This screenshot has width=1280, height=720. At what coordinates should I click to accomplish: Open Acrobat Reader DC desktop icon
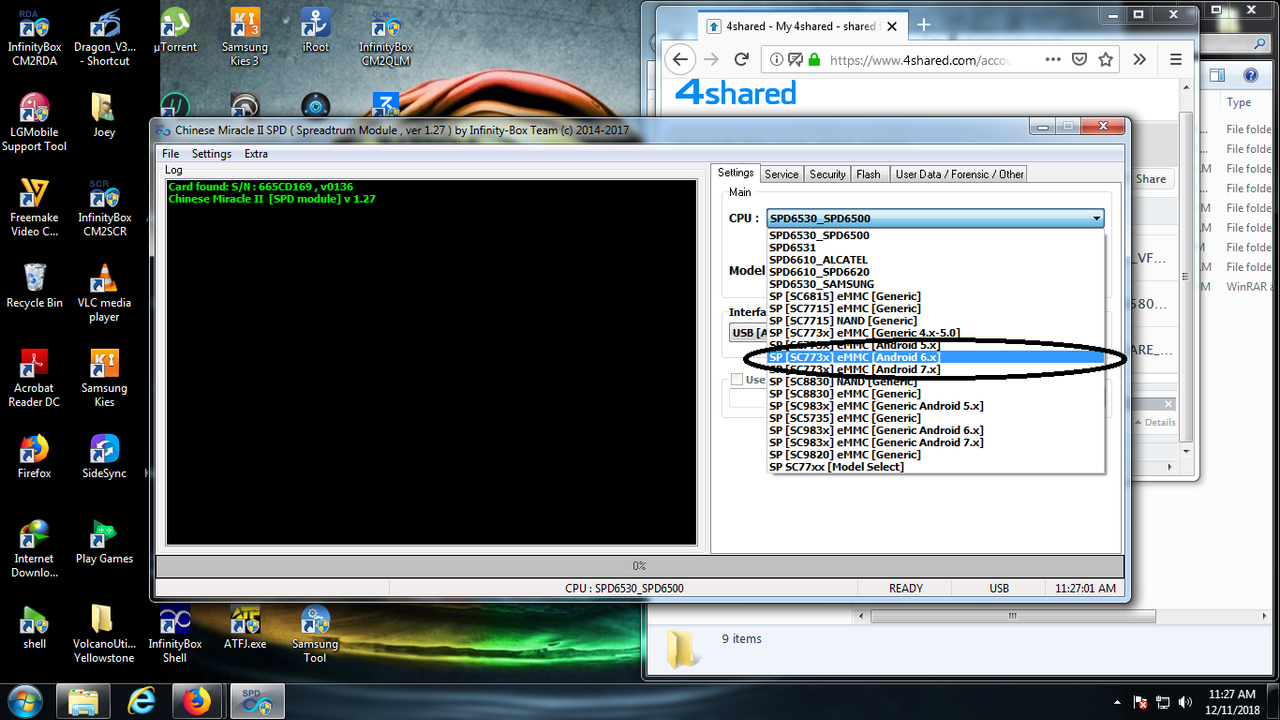pos(36,378)
